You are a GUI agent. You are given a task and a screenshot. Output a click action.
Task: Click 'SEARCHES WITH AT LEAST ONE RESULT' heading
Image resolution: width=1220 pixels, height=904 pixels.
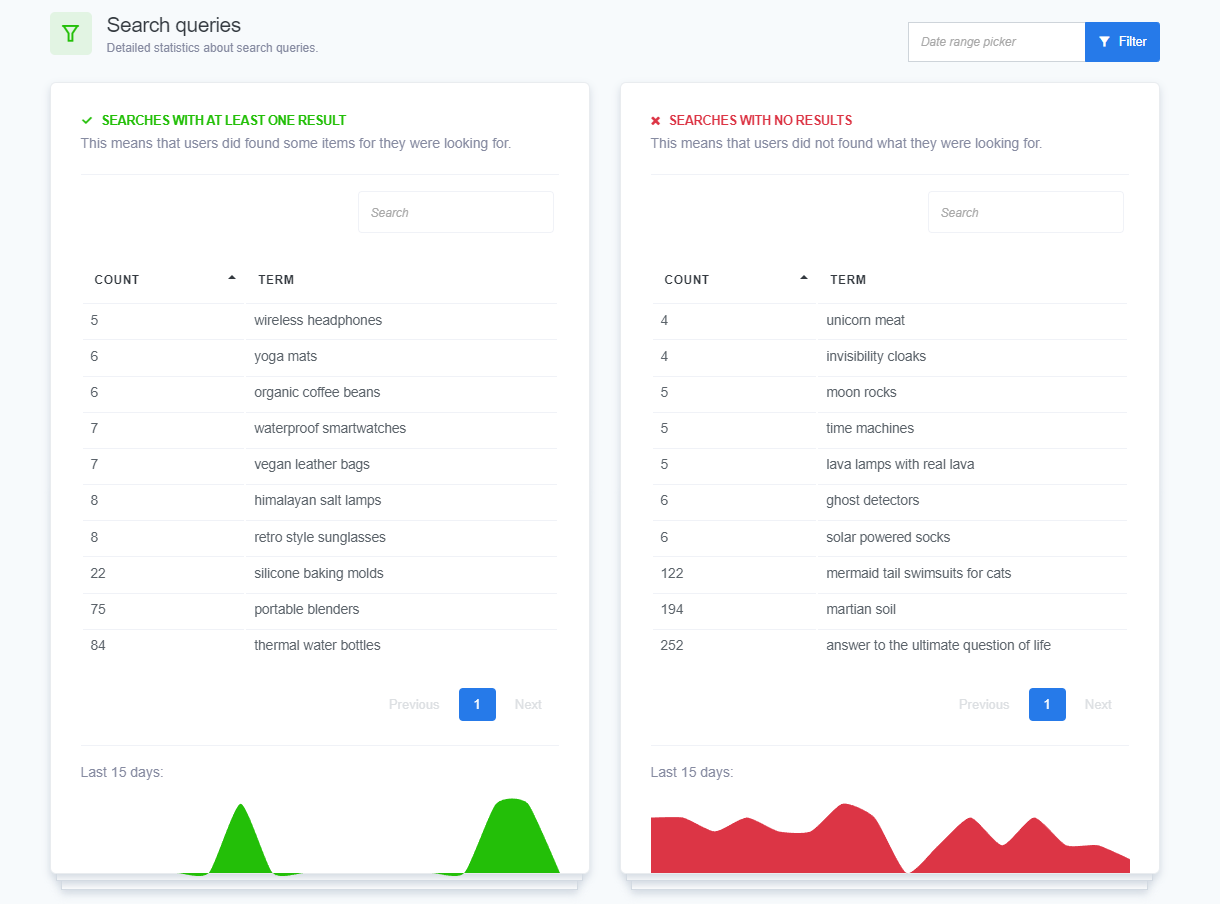coord(224,120)
